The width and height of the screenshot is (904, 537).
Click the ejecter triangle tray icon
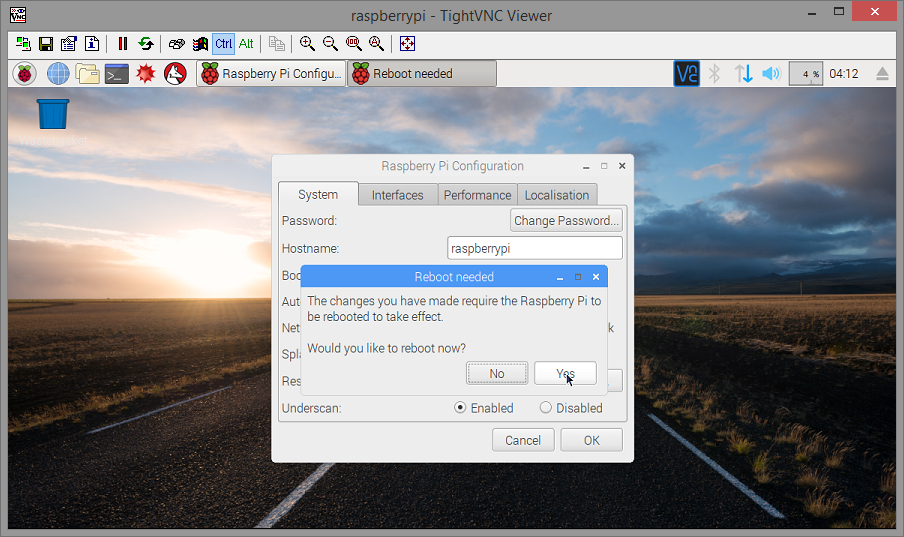pyautogui.click(x=882, y=74)
